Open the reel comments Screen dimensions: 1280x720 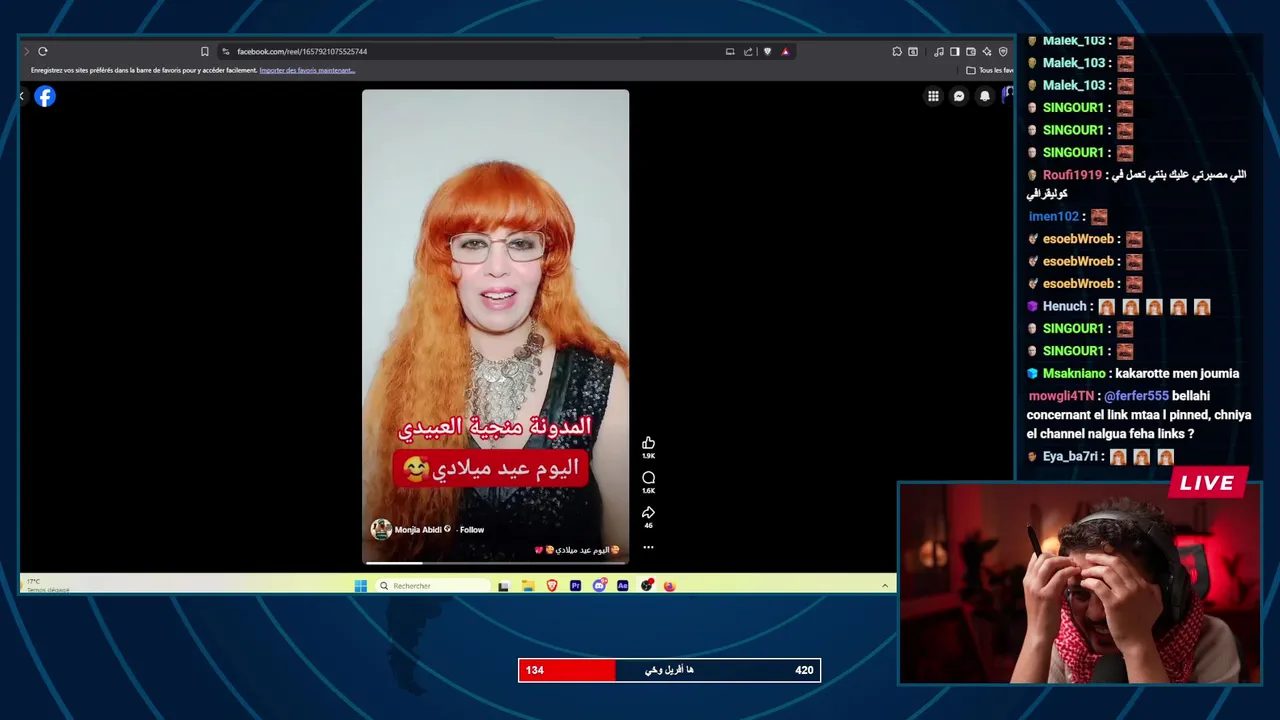(x=648, y=478)
